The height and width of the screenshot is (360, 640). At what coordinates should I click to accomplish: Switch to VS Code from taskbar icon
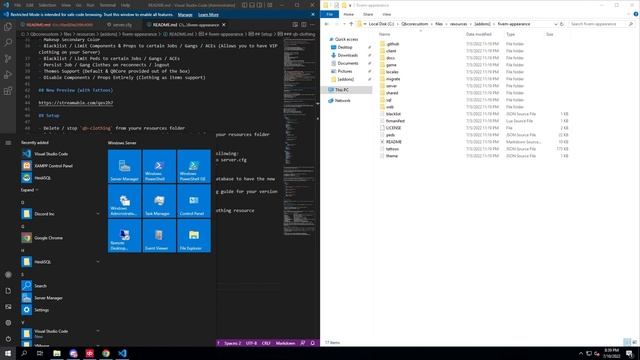(122, 353)
